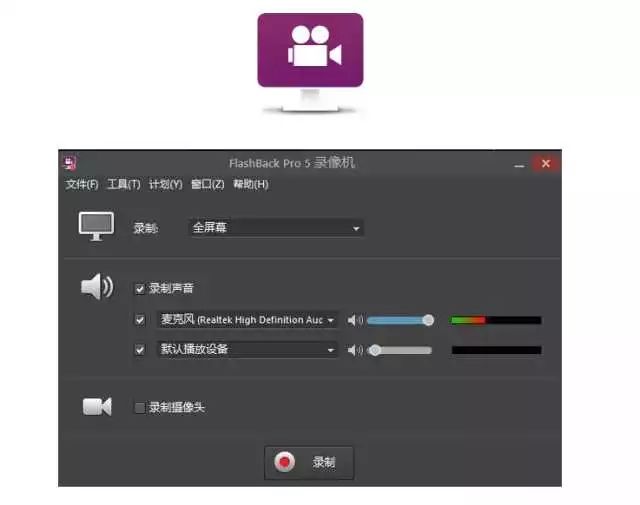This screenshot has height=505, width=640.
Task: Start recording with the red 录制 button
Action: [309, 463]
